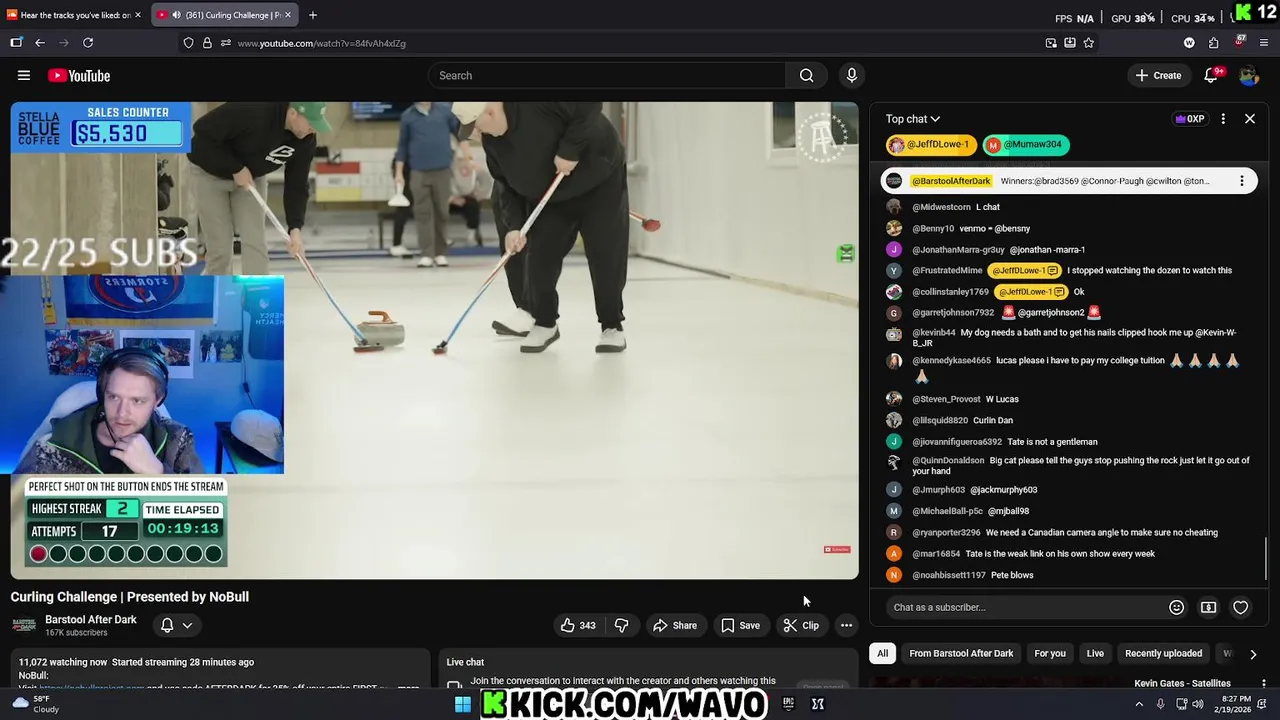The height and width of the screenshot is (720, 1280).
Task: Select the Recently uploaded chip
Action: (1163, 653)
